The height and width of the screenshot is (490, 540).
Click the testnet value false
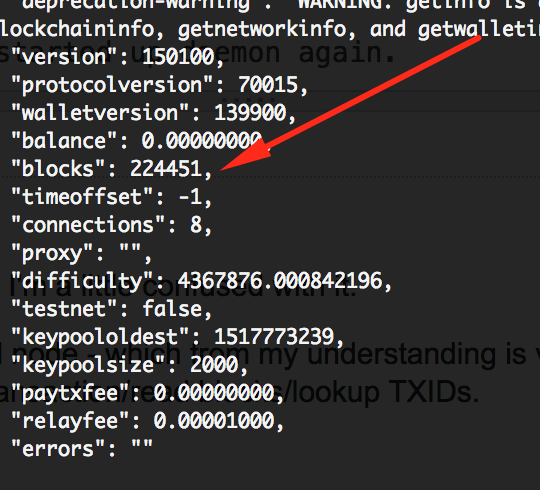pos(172,309)
